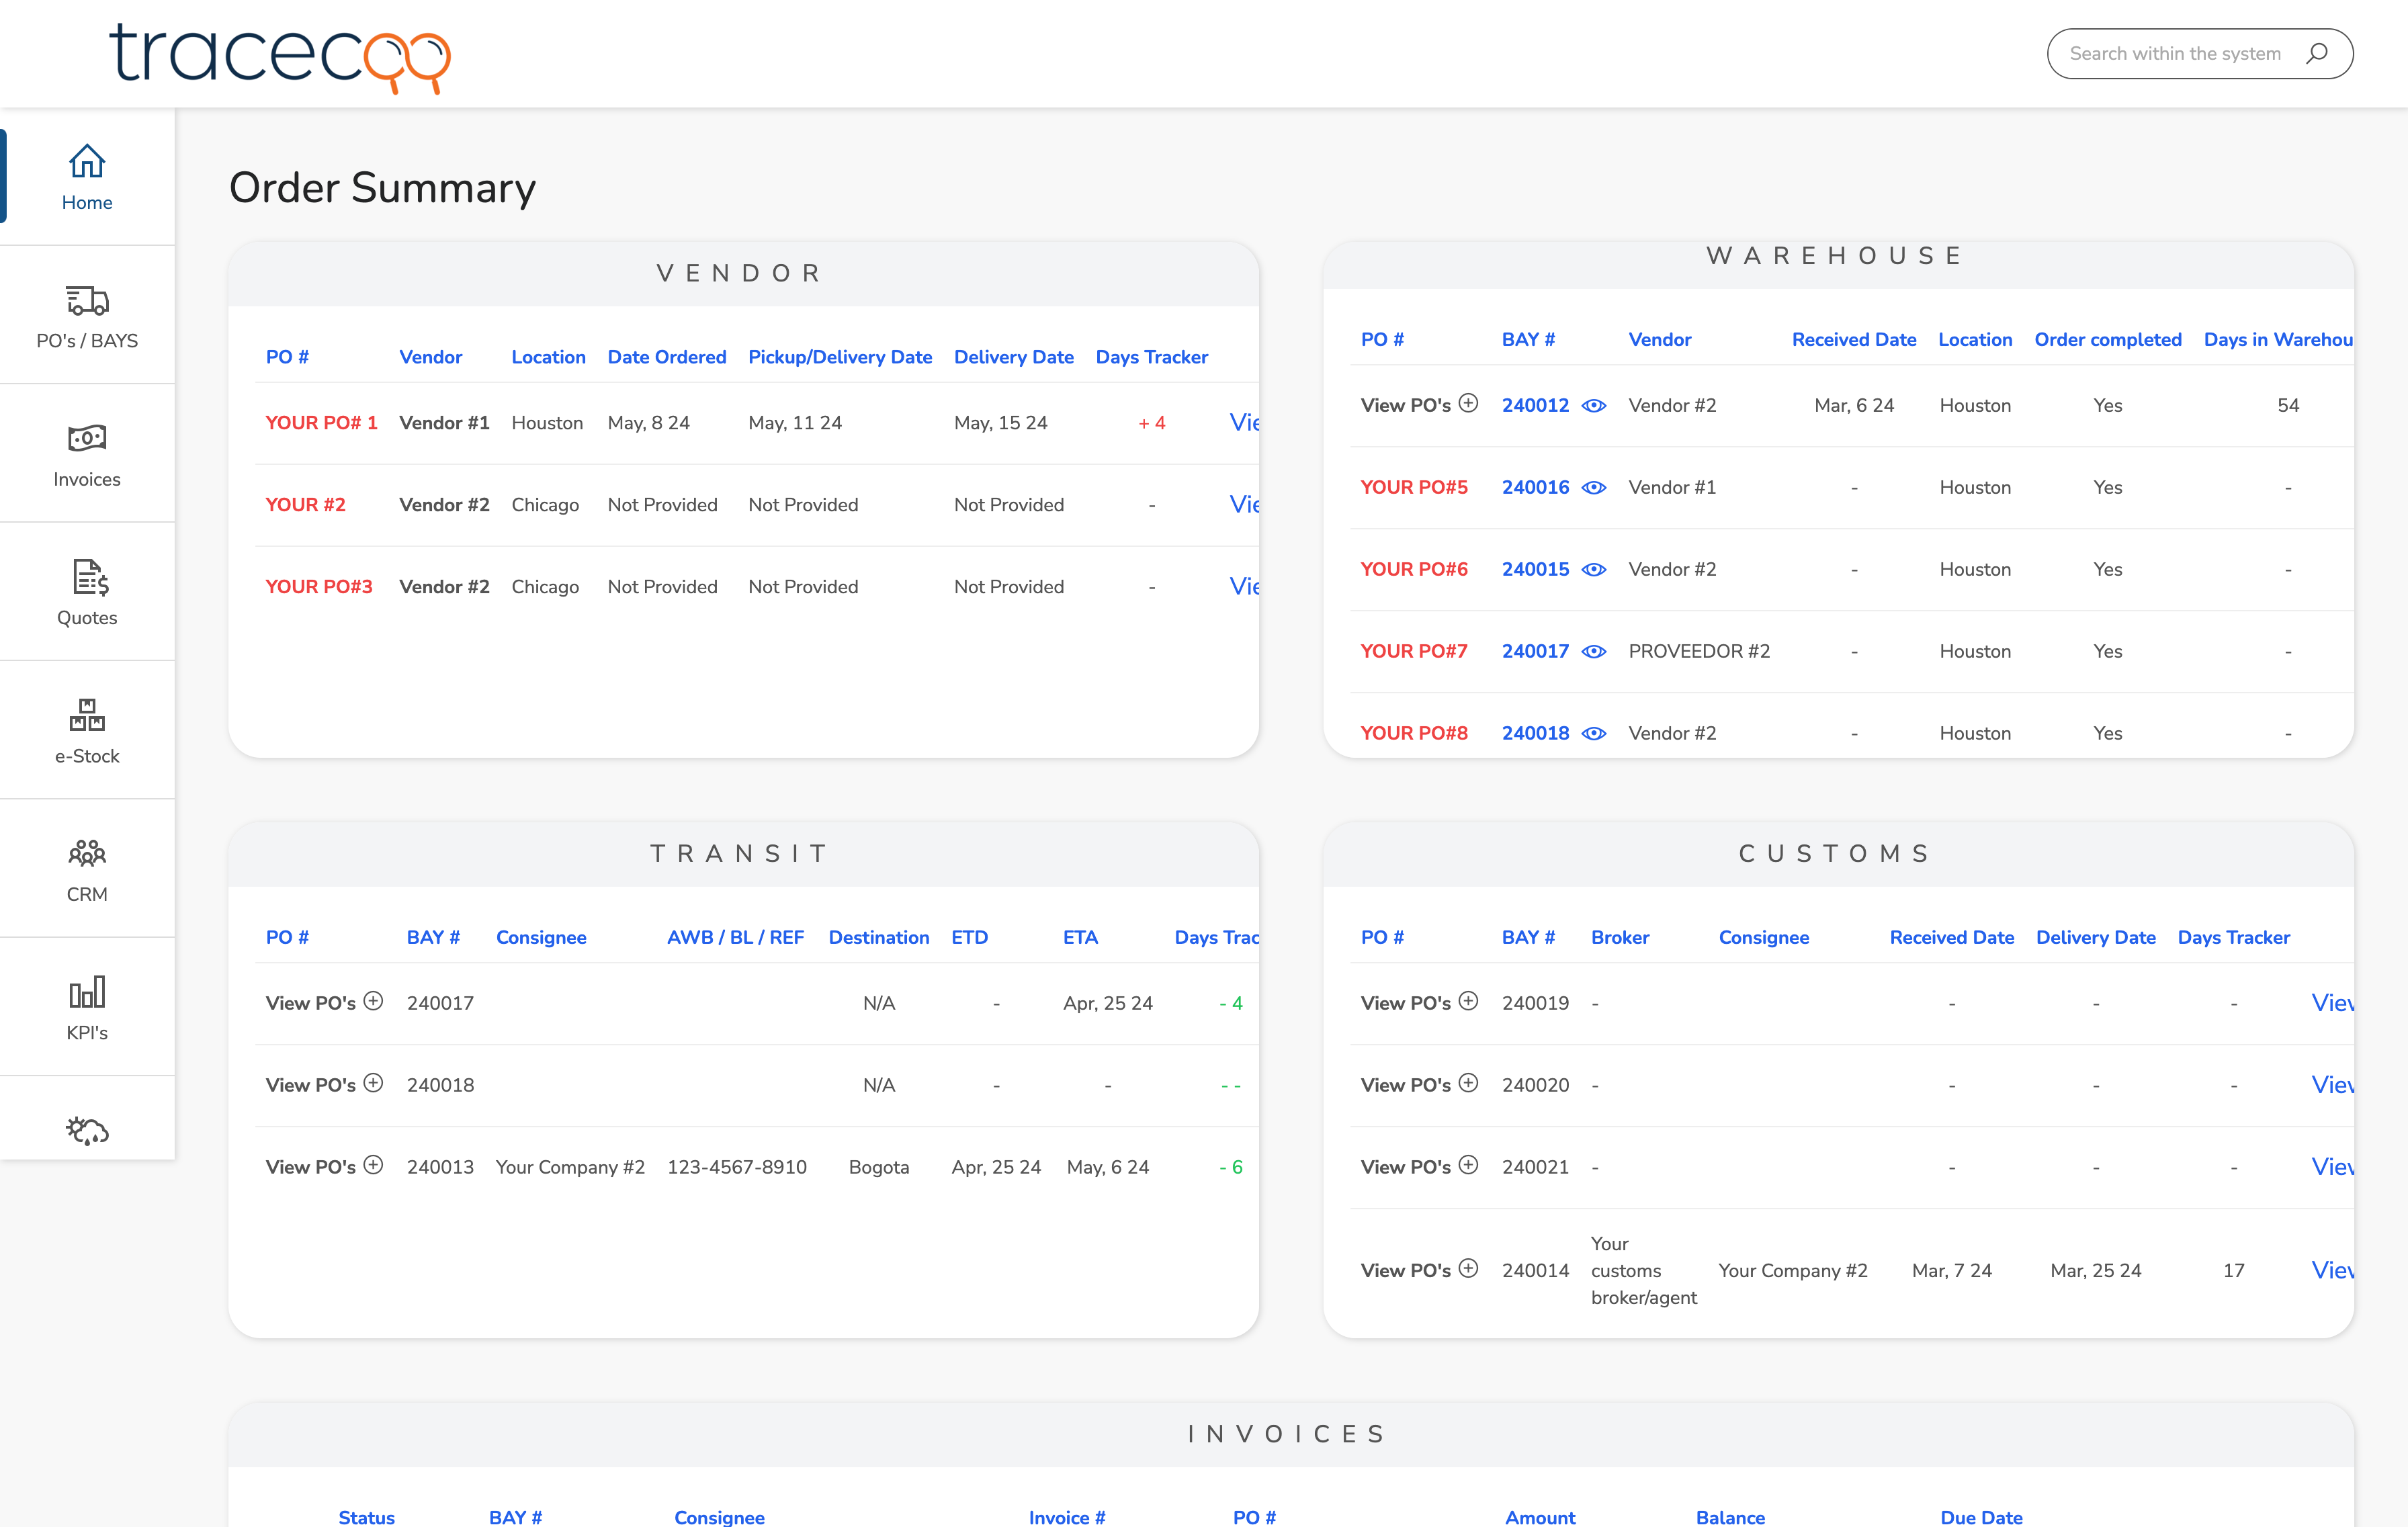Screen dimensions: 2408x1527
Task: Go to Quotes document icon
Action: point(87,577)
